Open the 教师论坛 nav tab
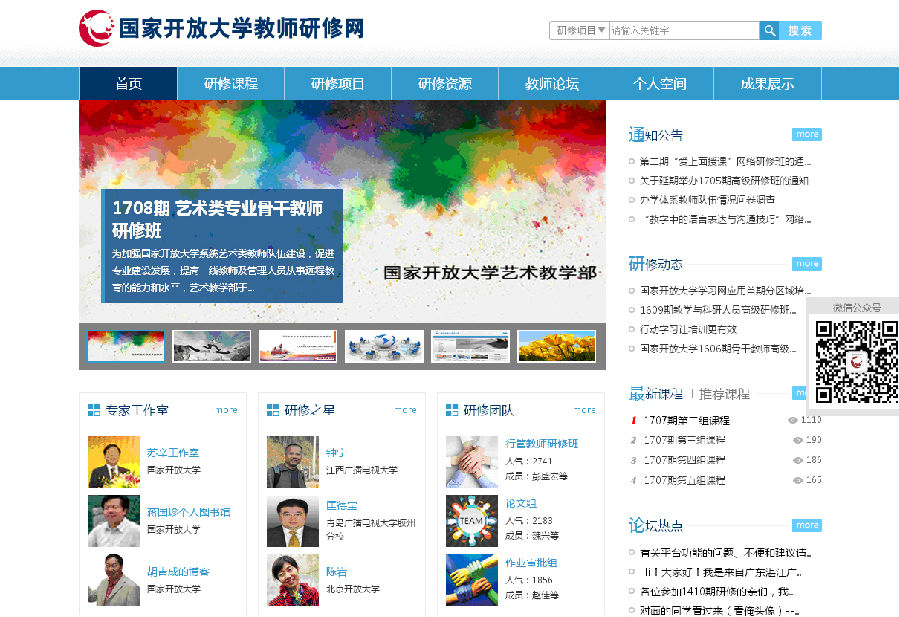The image size is (899, 617). click(x=552, y=84)
